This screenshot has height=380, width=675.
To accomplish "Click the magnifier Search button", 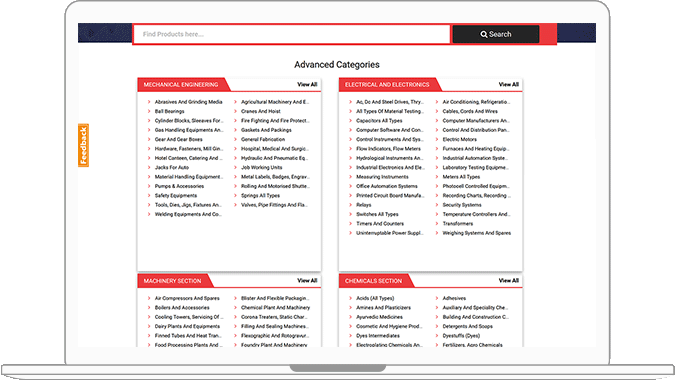I will click(495, 34).
